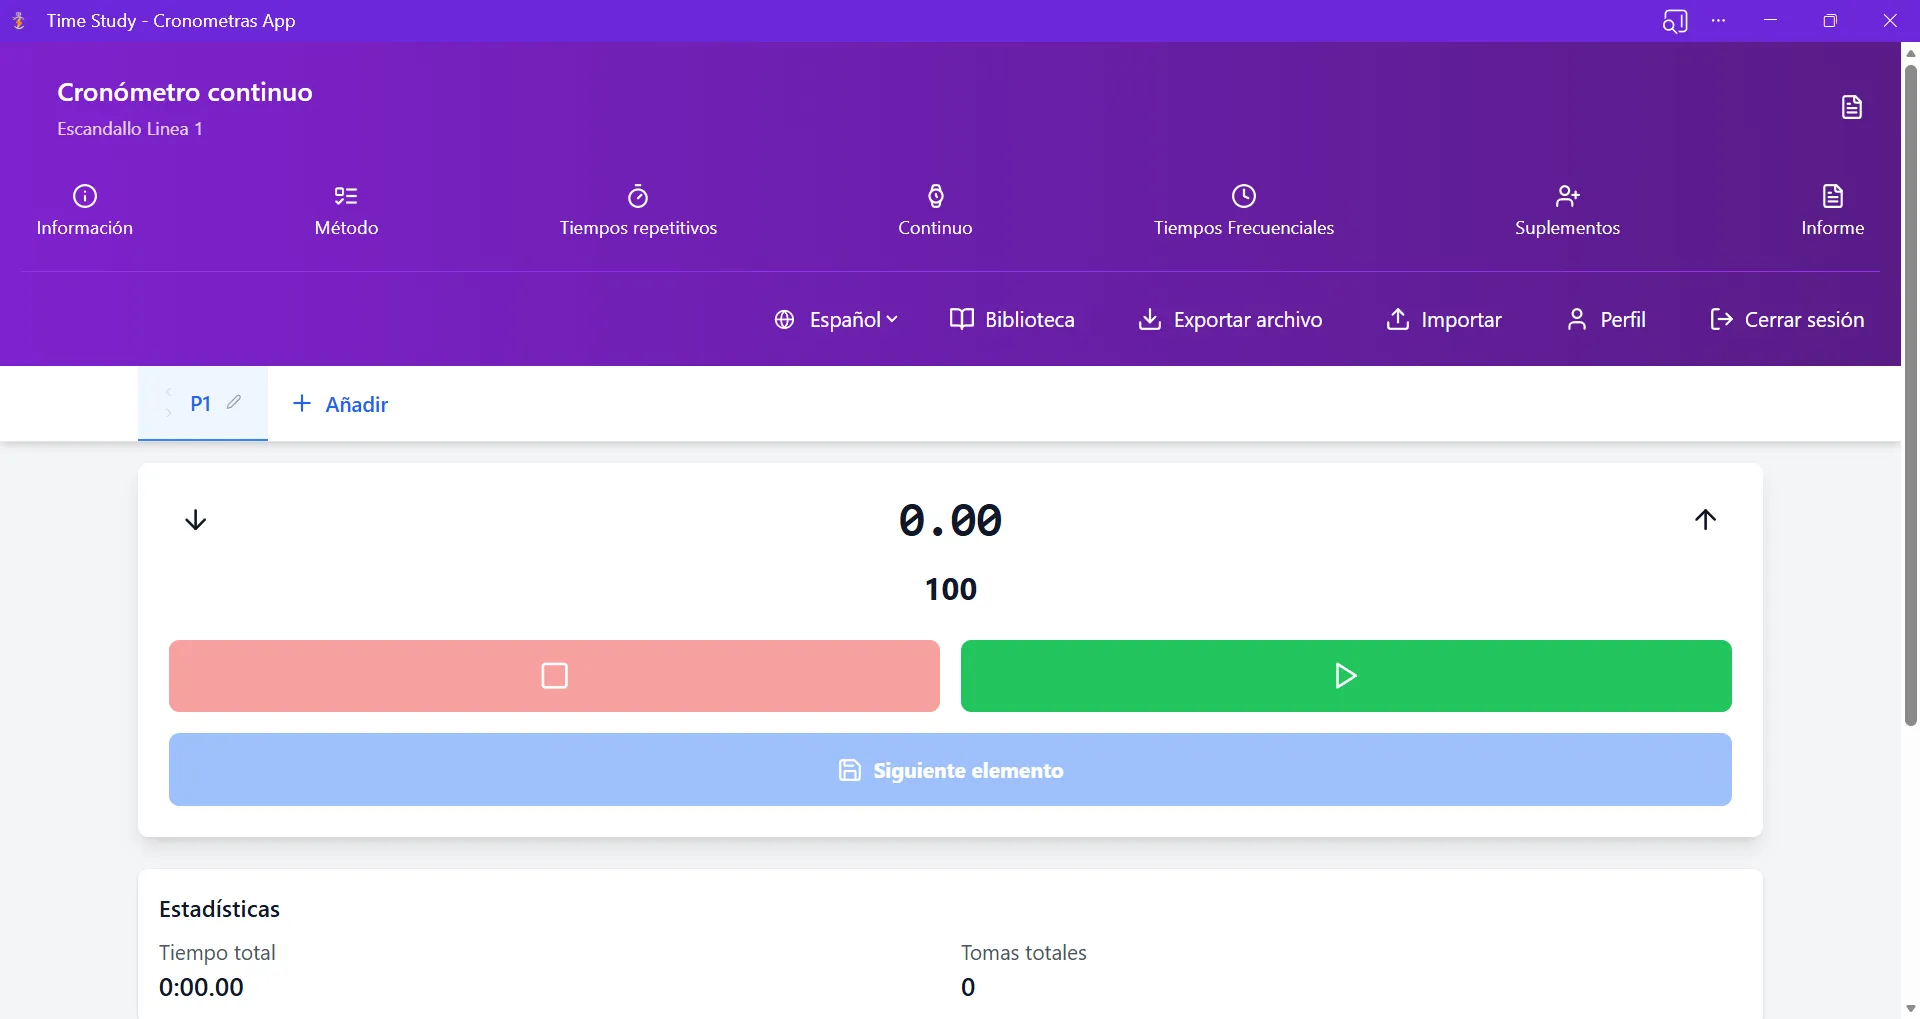This screenshot has height=1019, width=1920.
Task: Switch to Tiempos Frecuenciales section
Action: (1243, 211)
